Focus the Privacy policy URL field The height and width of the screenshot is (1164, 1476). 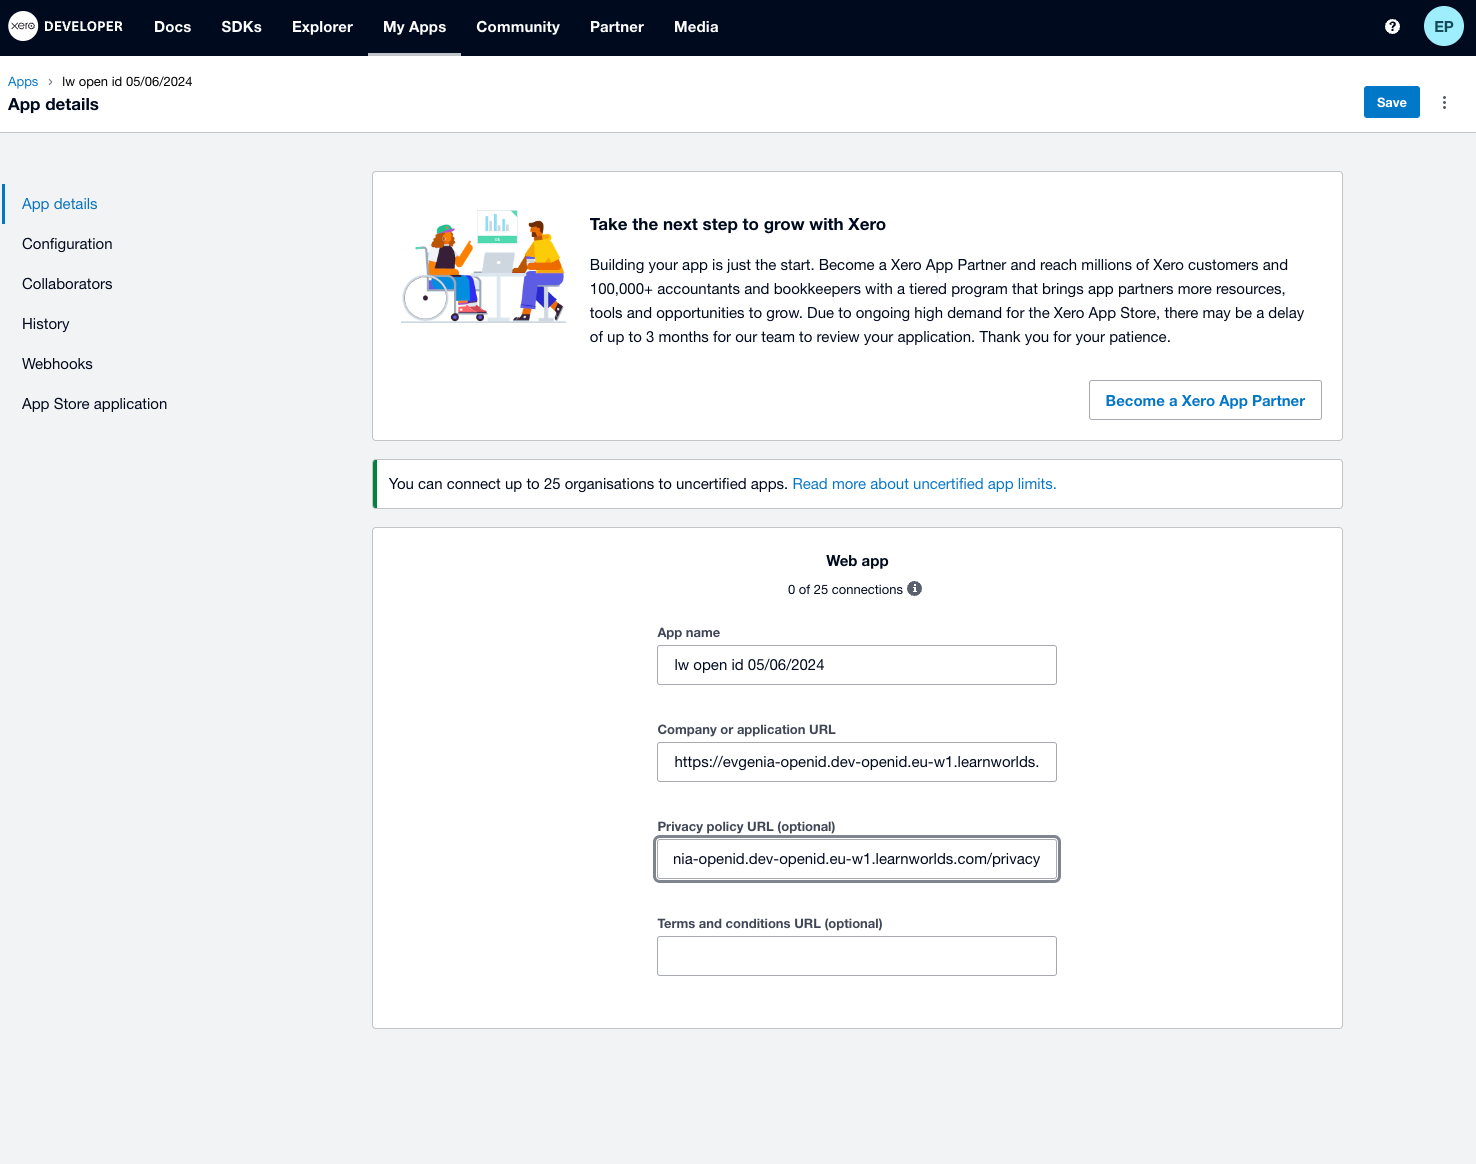point(857,859)
